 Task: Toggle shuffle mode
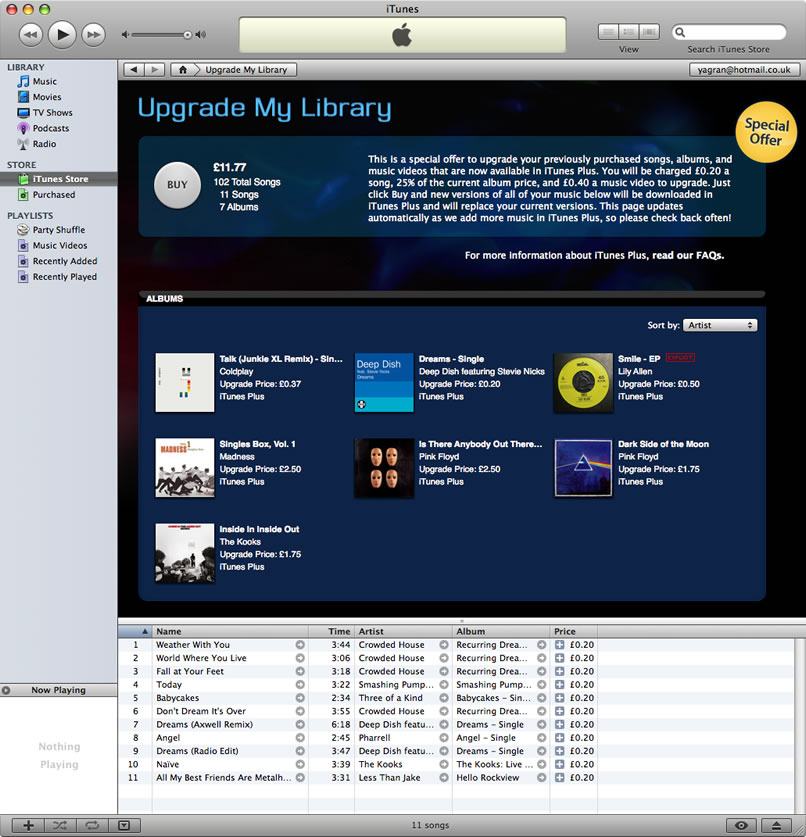coord(60,825)
